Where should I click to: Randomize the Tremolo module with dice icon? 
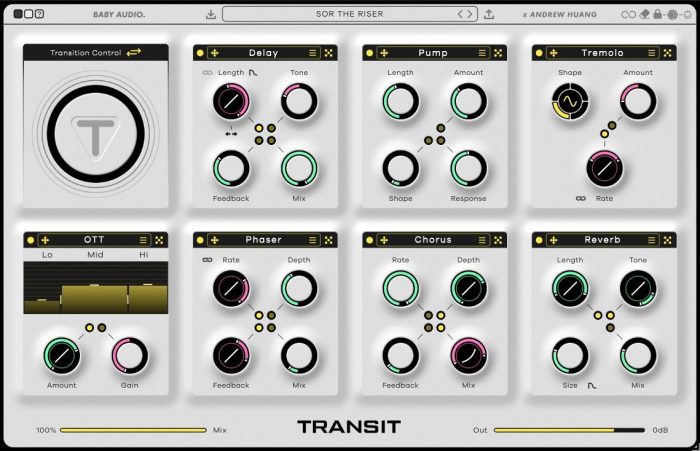pos(668,53)
